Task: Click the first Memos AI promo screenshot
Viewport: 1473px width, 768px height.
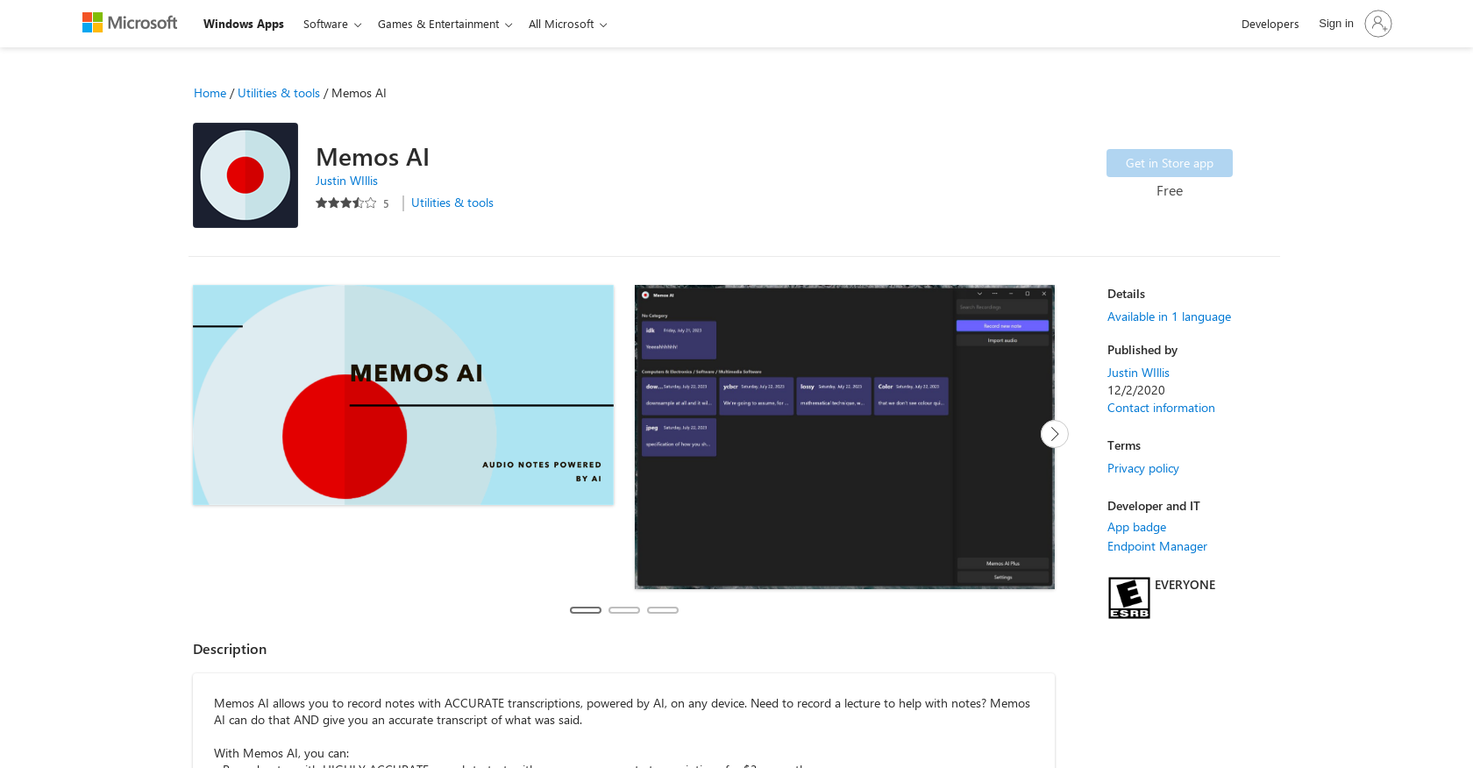Action: 402,395
